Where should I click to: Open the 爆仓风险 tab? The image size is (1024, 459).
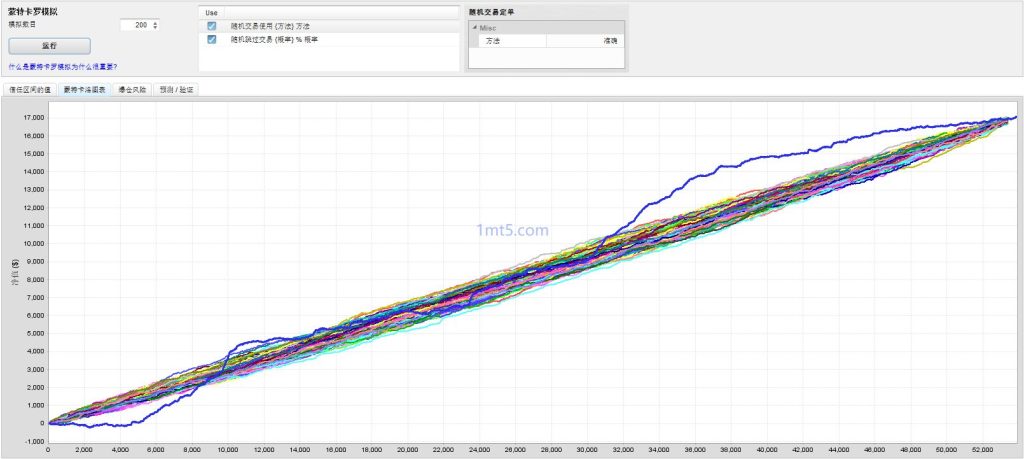[x=132, y=89]
